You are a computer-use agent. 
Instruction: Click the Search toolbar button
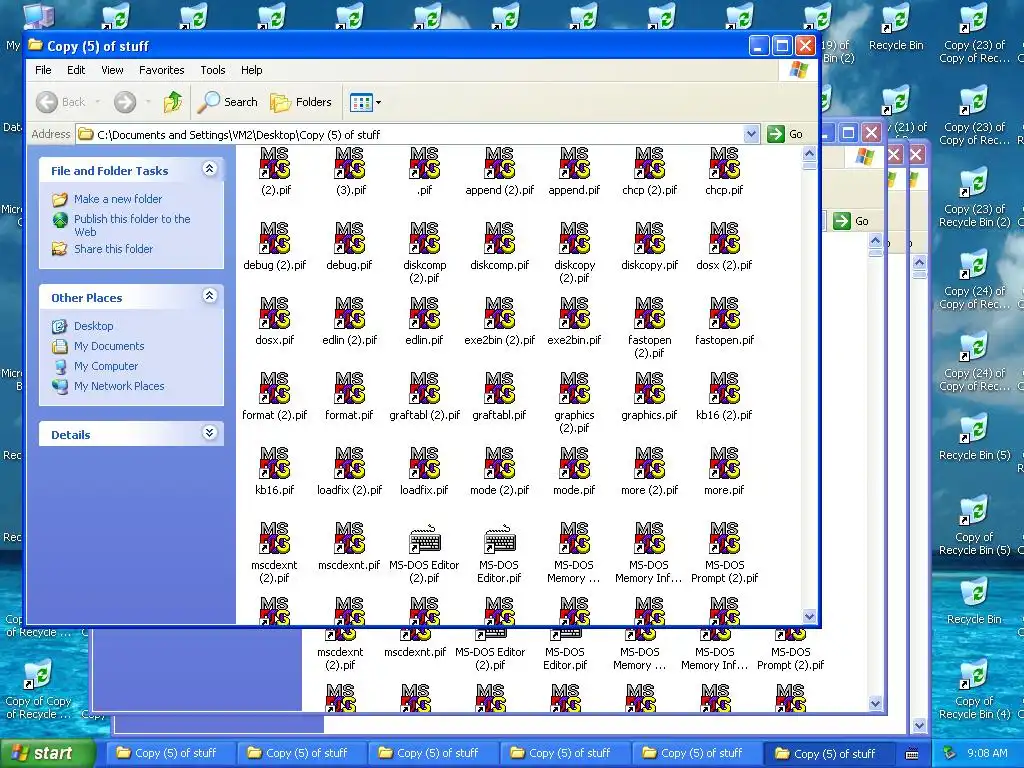[228, 102]
